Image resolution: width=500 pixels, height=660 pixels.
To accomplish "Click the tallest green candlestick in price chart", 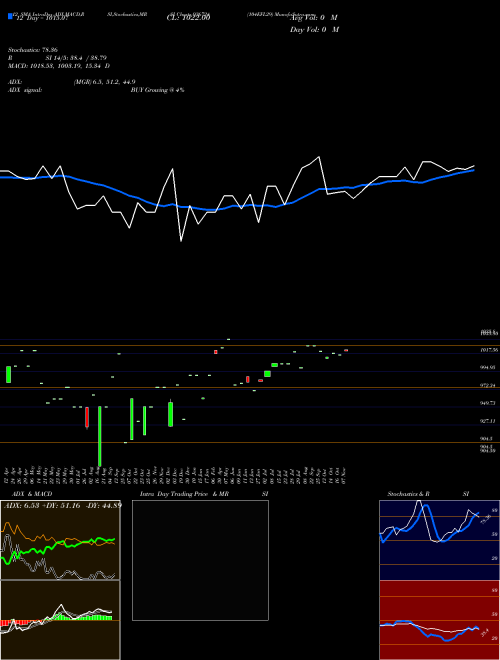I will (x=100, y=436).
